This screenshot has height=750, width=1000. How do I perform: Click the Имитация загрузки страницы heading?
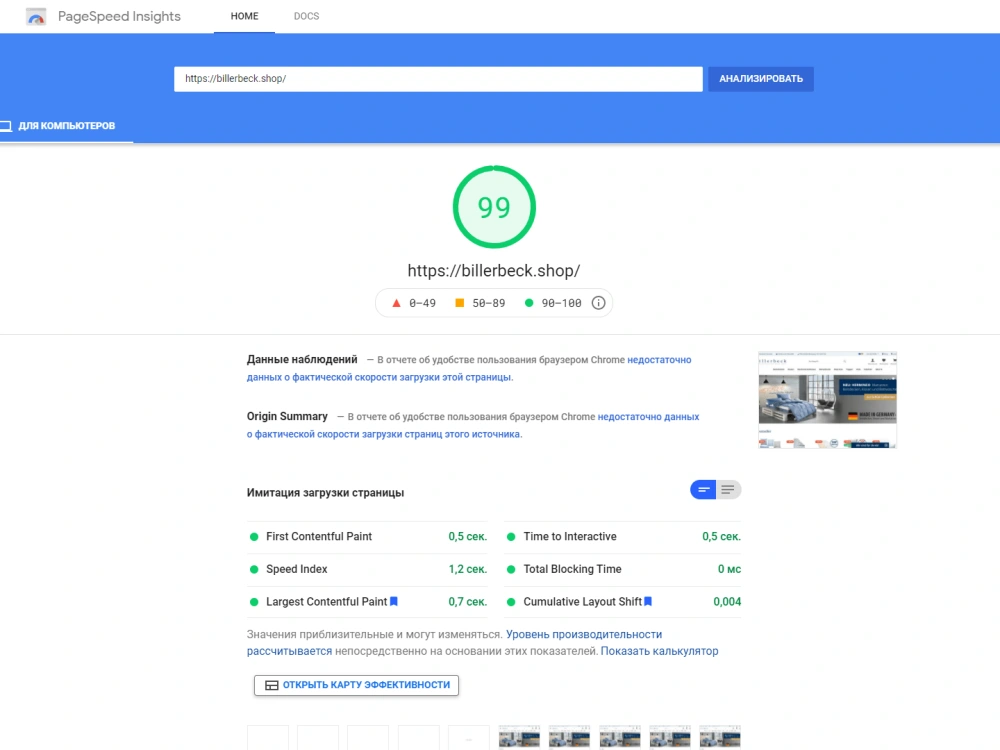[325, 492]
